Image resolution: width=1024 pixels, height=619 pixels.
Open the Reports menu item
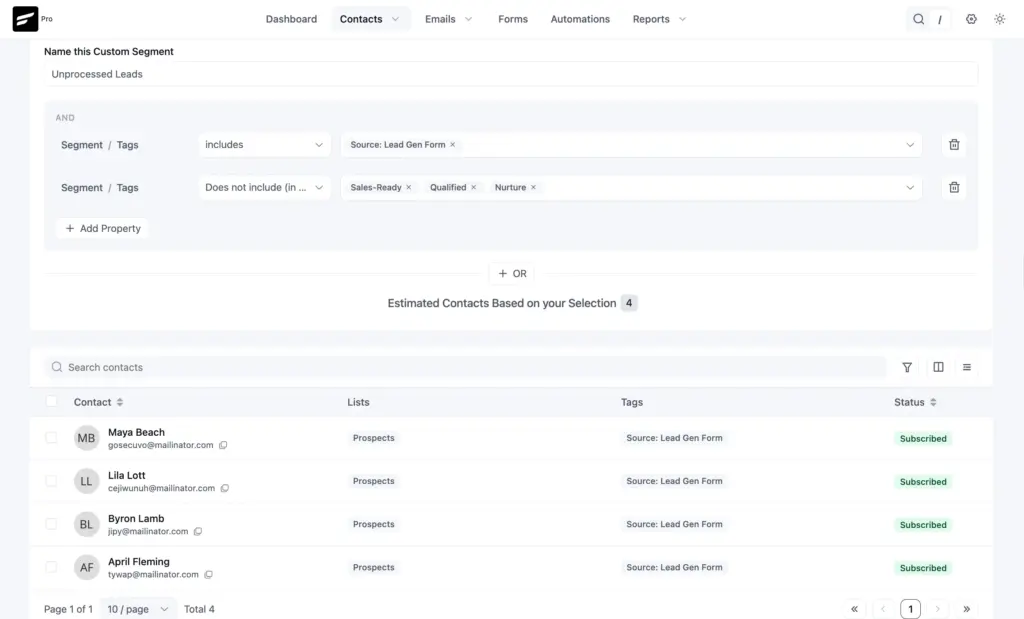click(x=651, y=19)
